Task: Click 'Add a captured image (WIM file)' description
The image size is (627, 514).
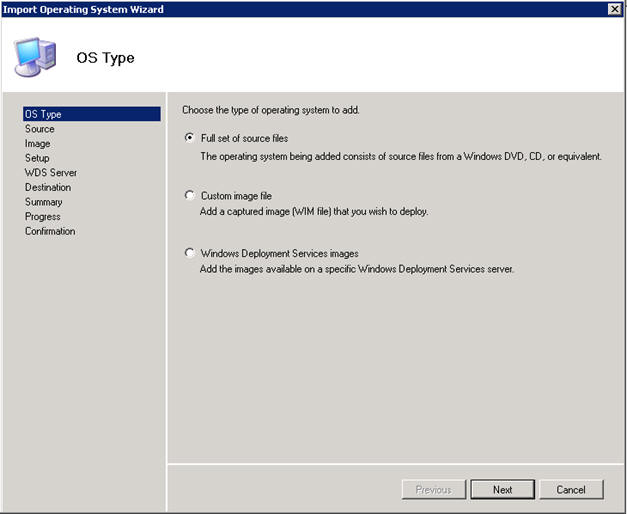Action: click(314, 211)
